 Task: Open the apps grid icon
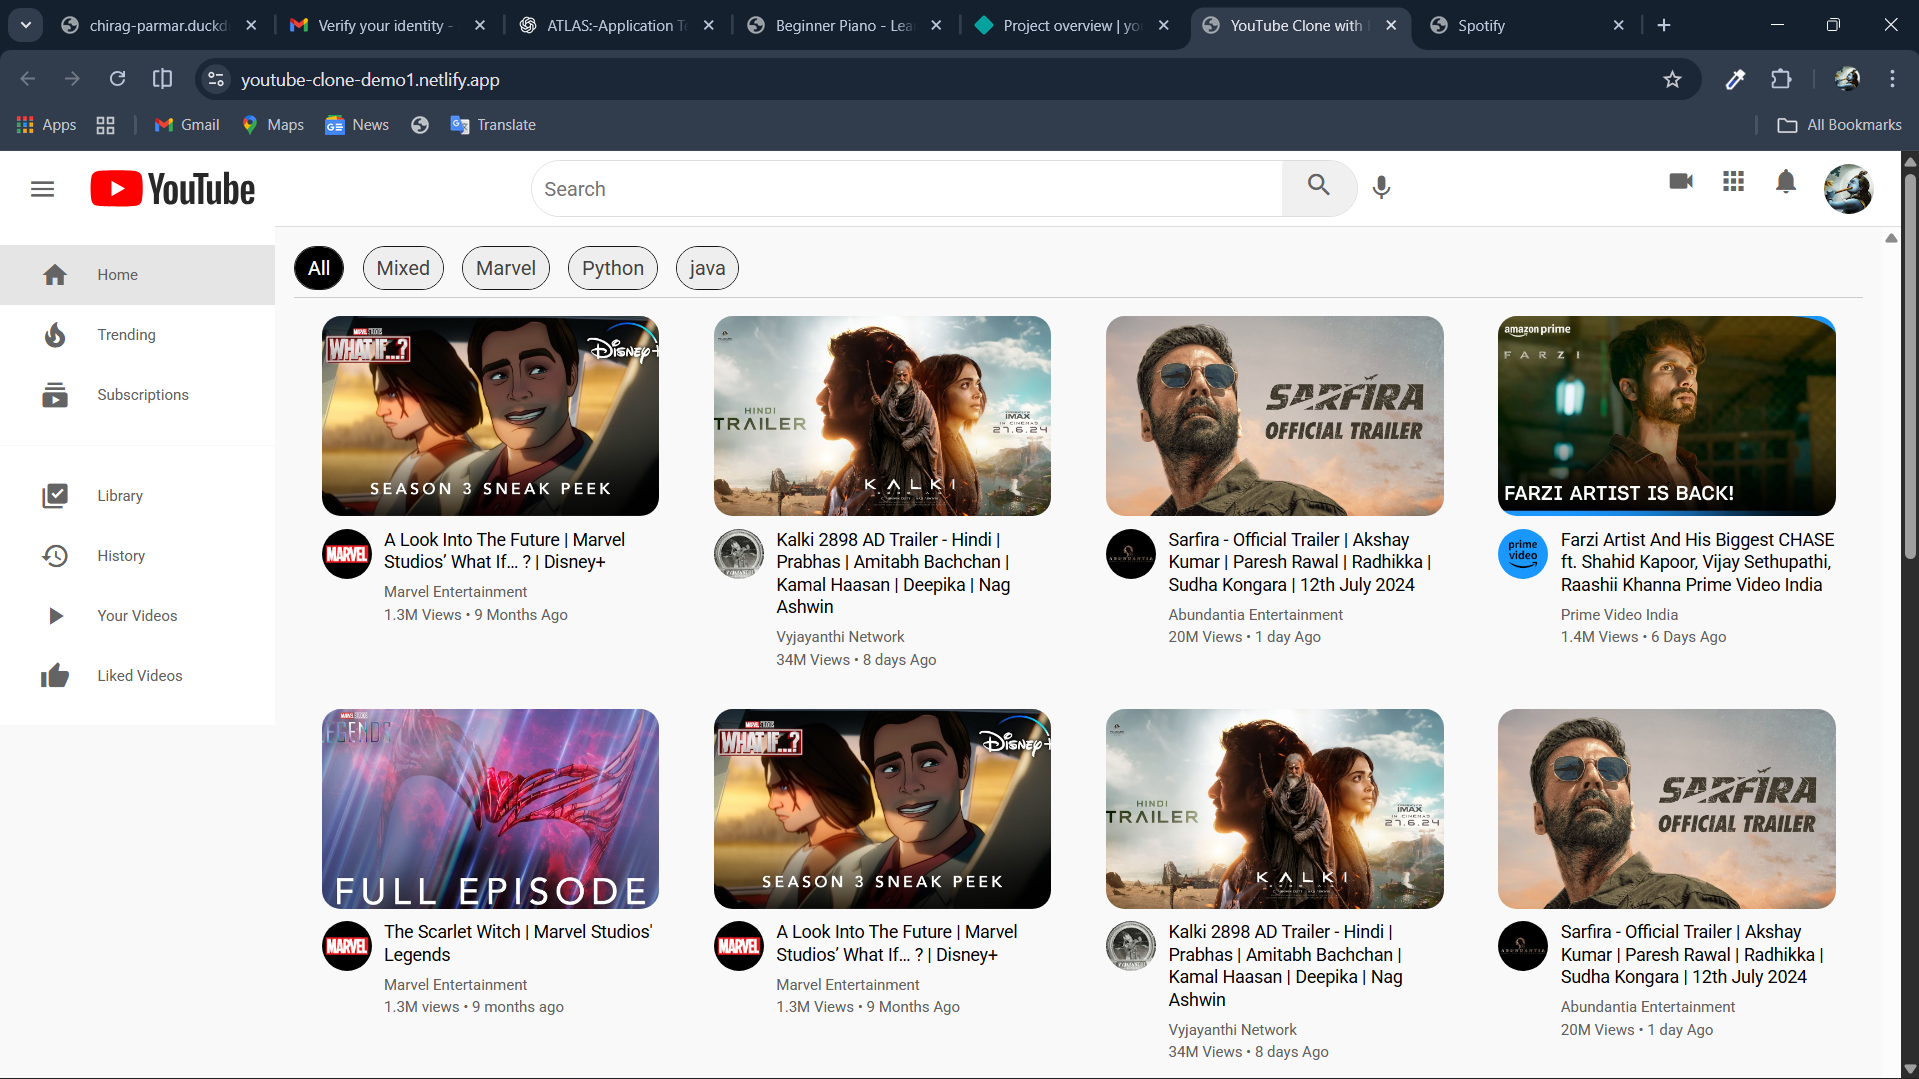[1733, 182]
